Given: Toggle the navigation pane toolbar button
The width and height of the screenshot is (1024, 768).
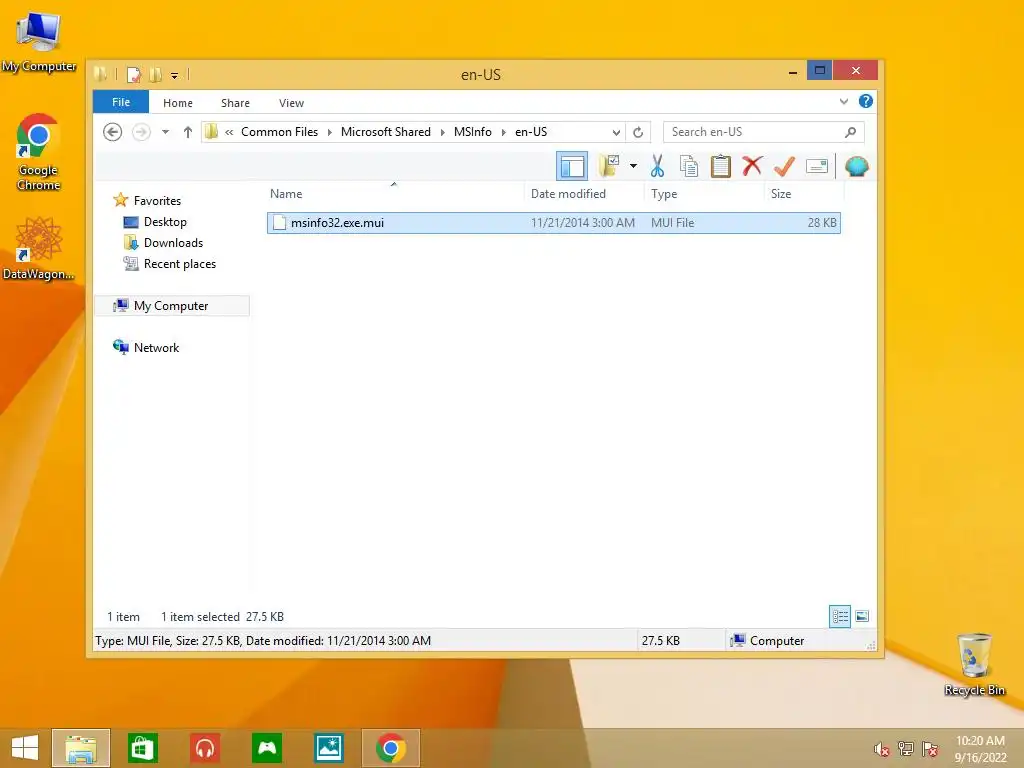Looking at the screenshot, I should tap(572, 166).
